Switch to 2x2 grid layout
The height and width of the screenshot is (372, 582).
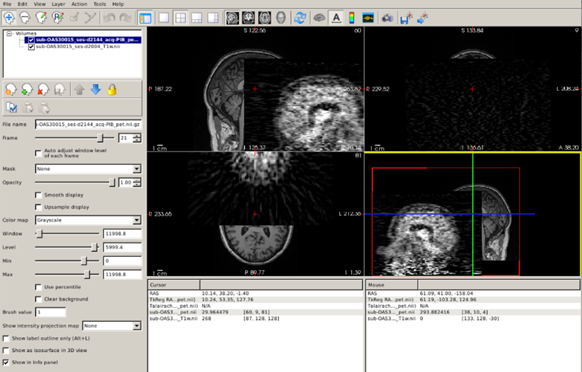180,17
